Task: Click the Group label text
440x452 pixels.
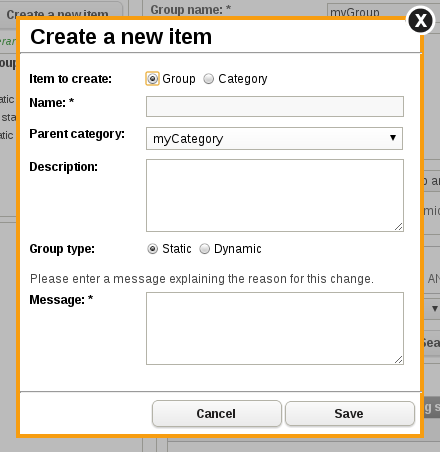Action: point(179,79)
